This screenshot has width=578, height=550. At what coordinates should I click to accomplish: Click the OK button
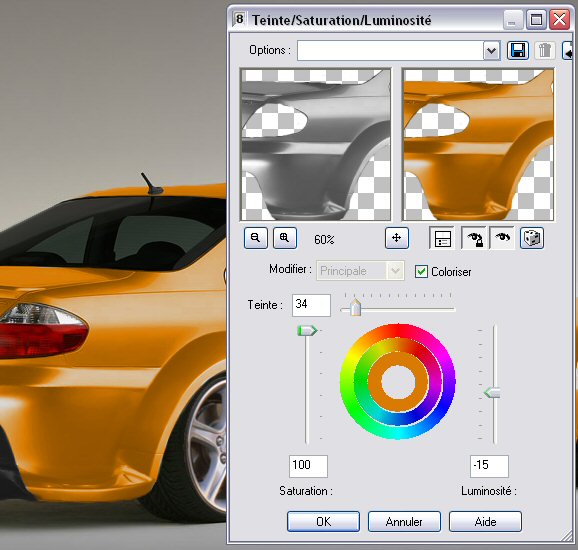(x=323, y=522)
